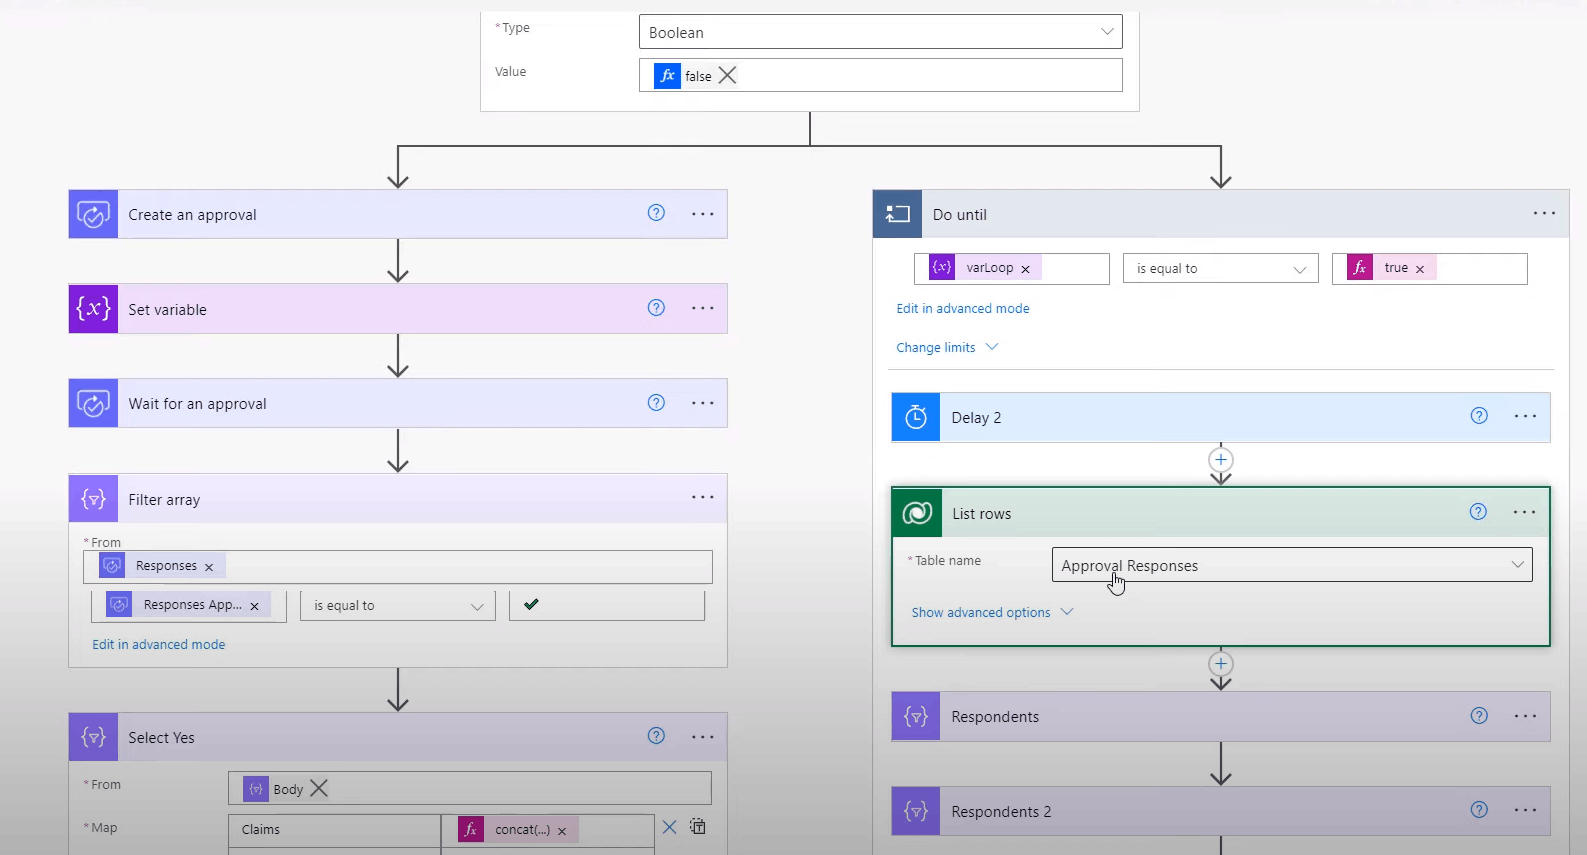Screen dimensions: 1587x855
Task: Click the Responses App... token in filter
Action: pyautogui.click(x=188, y=605)
